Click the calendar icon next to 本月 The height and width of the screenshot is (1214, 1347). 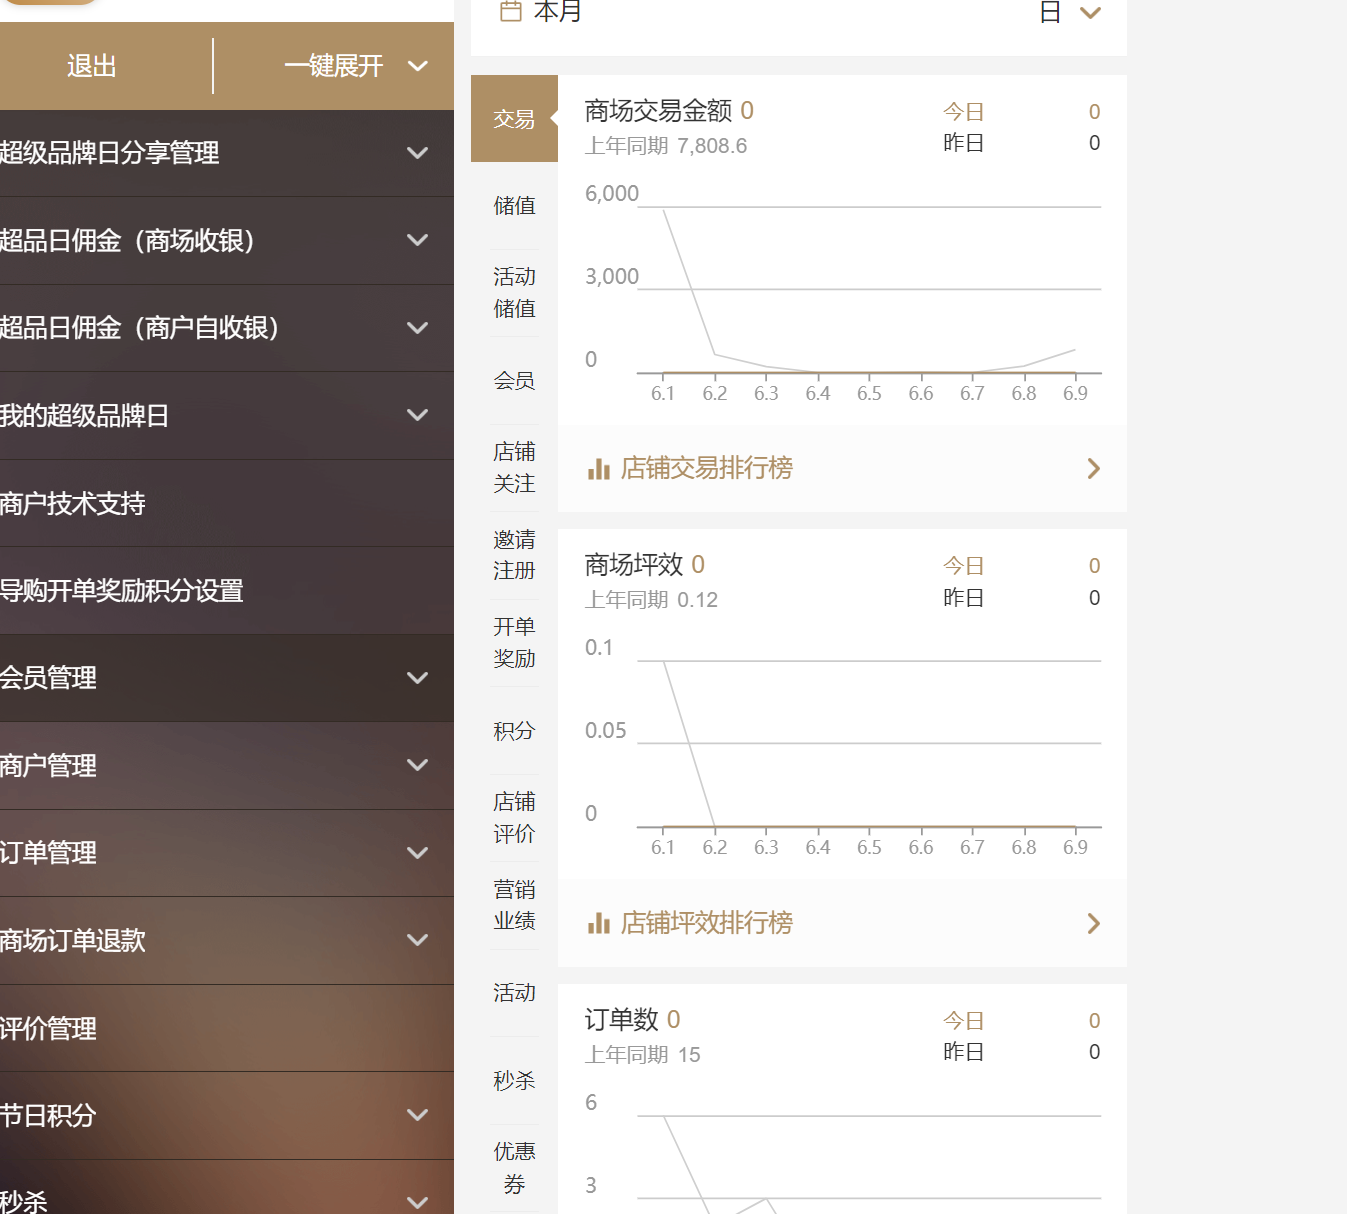pyautogui.click(x=510, y=11)
